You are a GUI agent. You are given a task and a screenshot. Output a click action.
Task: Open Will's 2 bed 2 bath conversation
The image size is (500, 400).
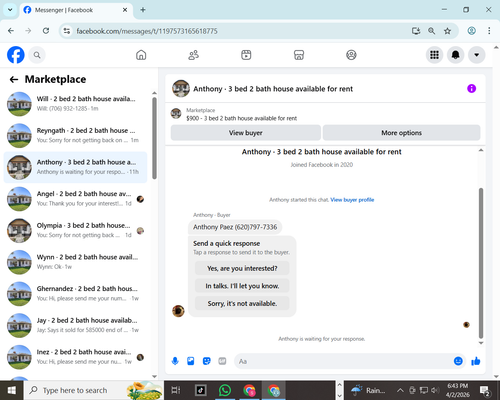pos(75,104)
